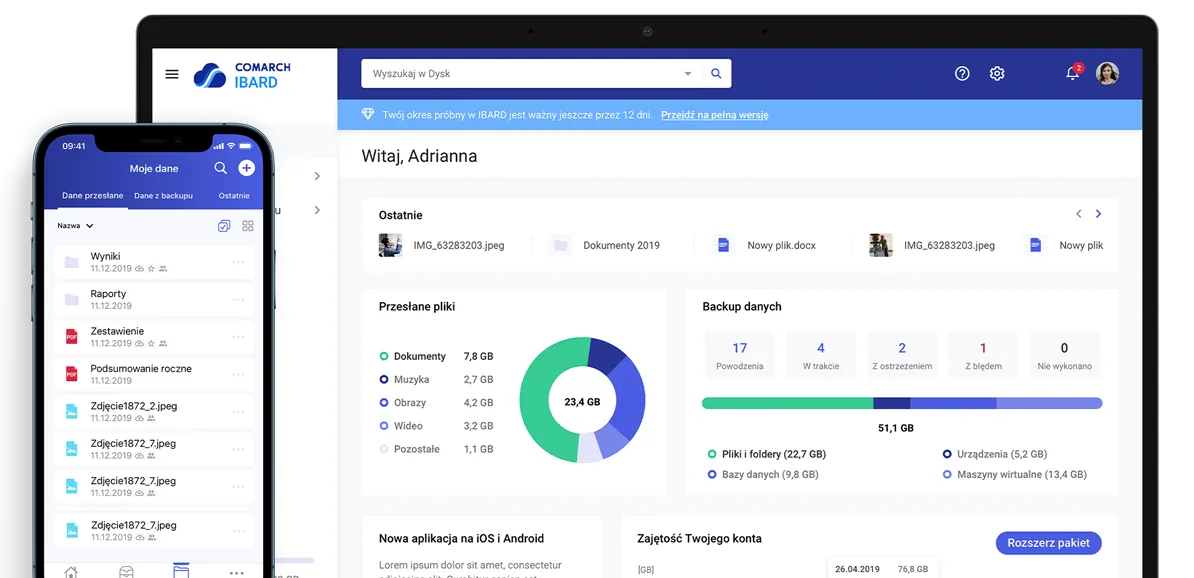Open more options for the Wyniki folder
This screenshot has height=578, width=1194.
click(238, 262)
